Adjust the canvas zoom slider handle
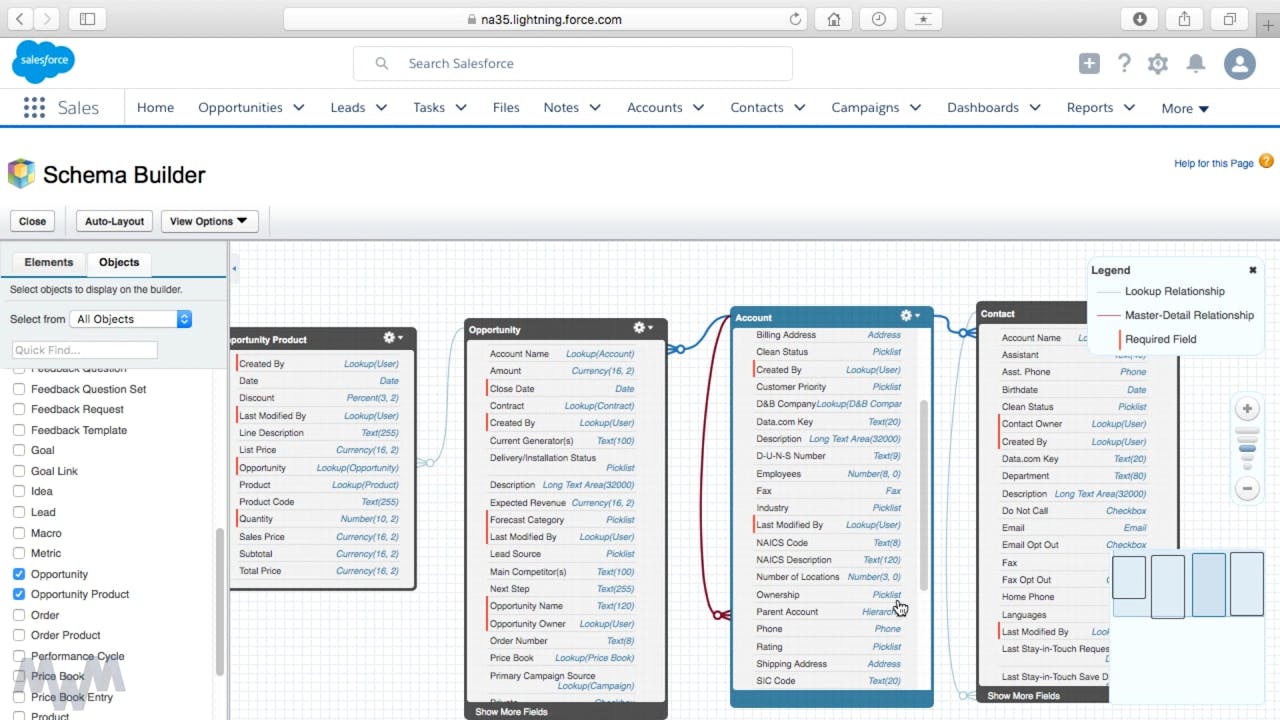 point(1247,449)
